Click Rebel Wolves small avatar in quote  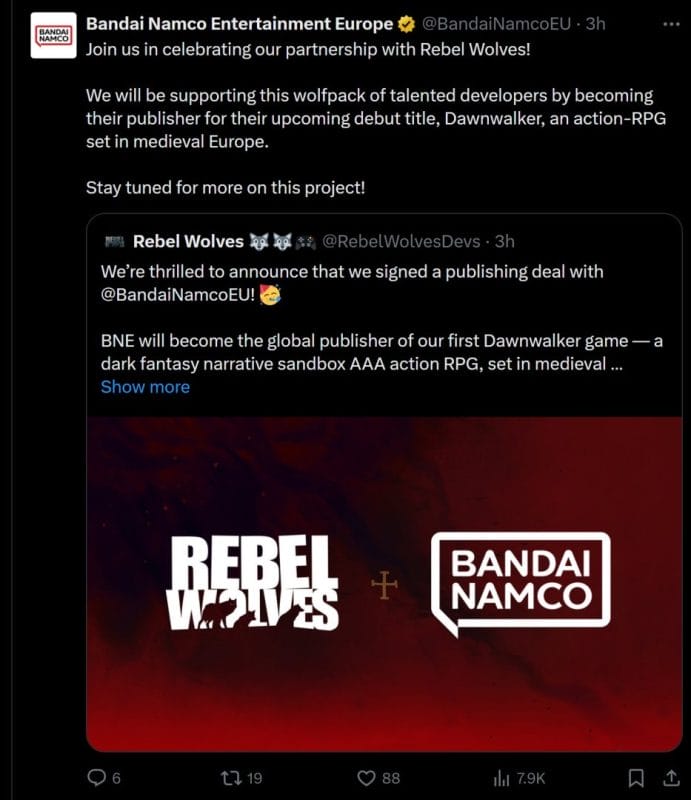112,241
